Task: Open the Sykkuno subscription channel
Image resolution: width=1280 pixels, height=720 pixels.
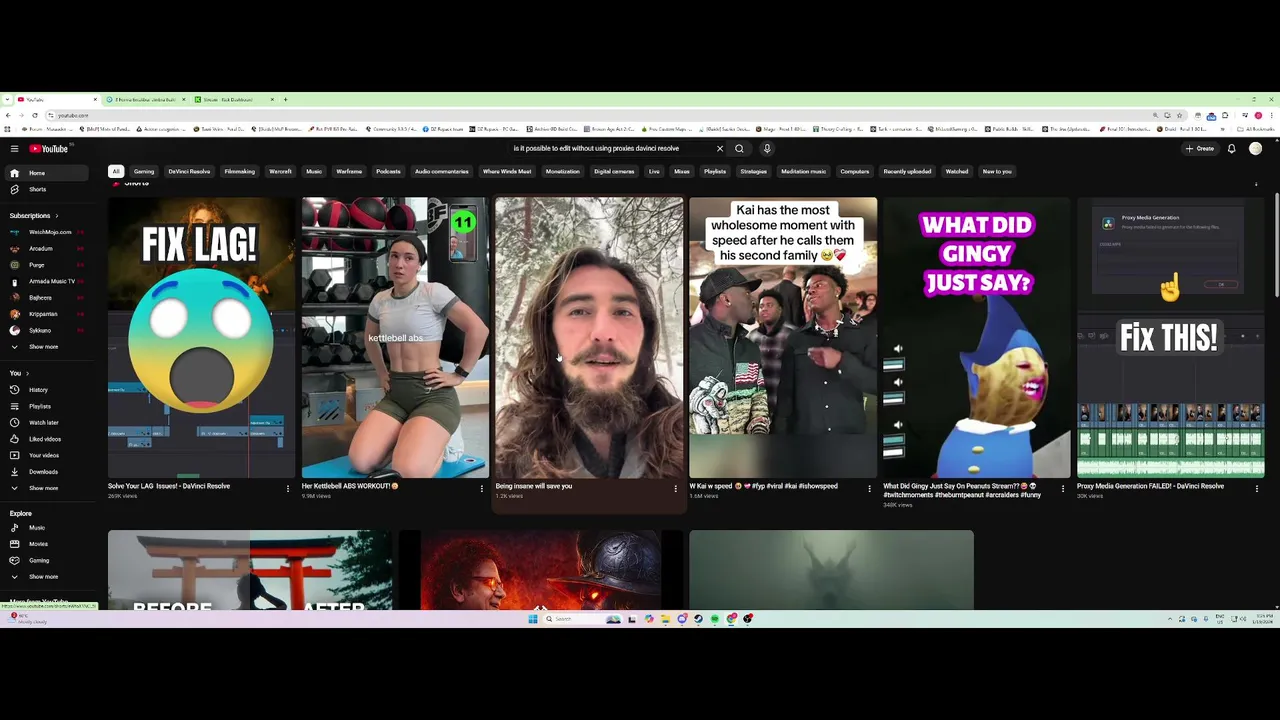Action: tap(48, 330)
